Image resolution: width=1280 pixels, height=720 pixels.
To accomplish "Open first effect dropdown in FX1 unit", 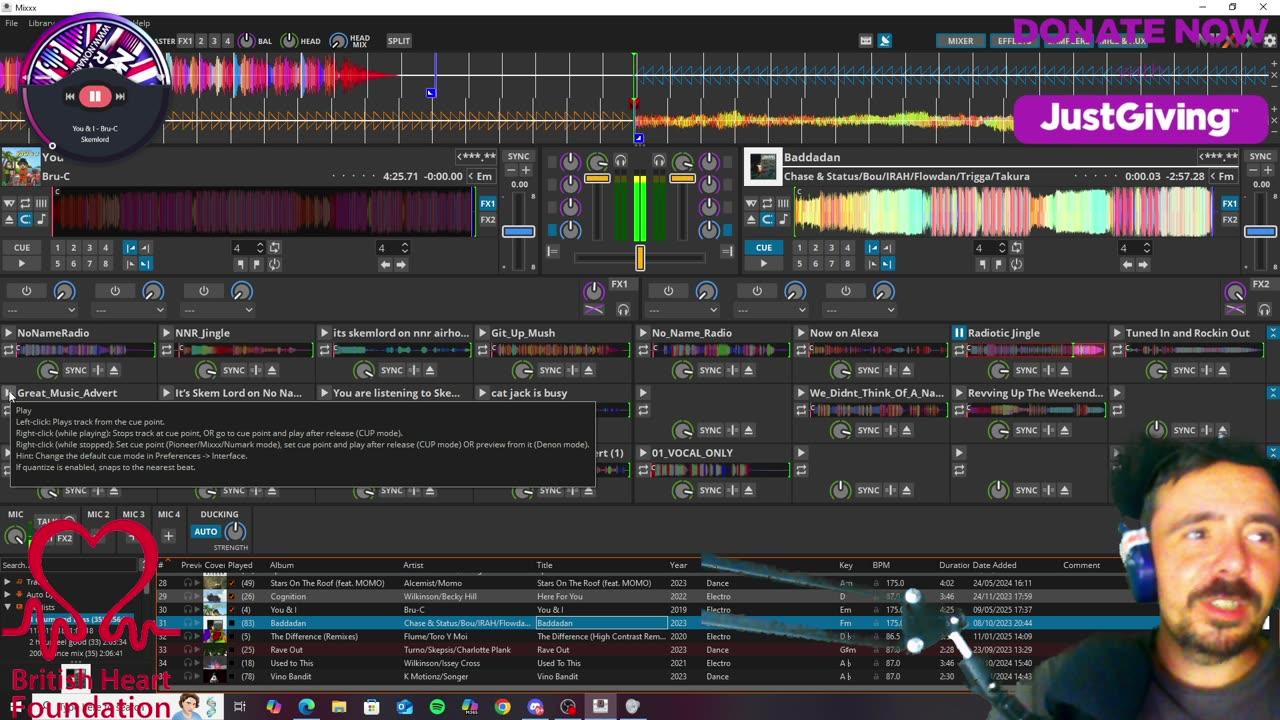I will coord(40,309).
